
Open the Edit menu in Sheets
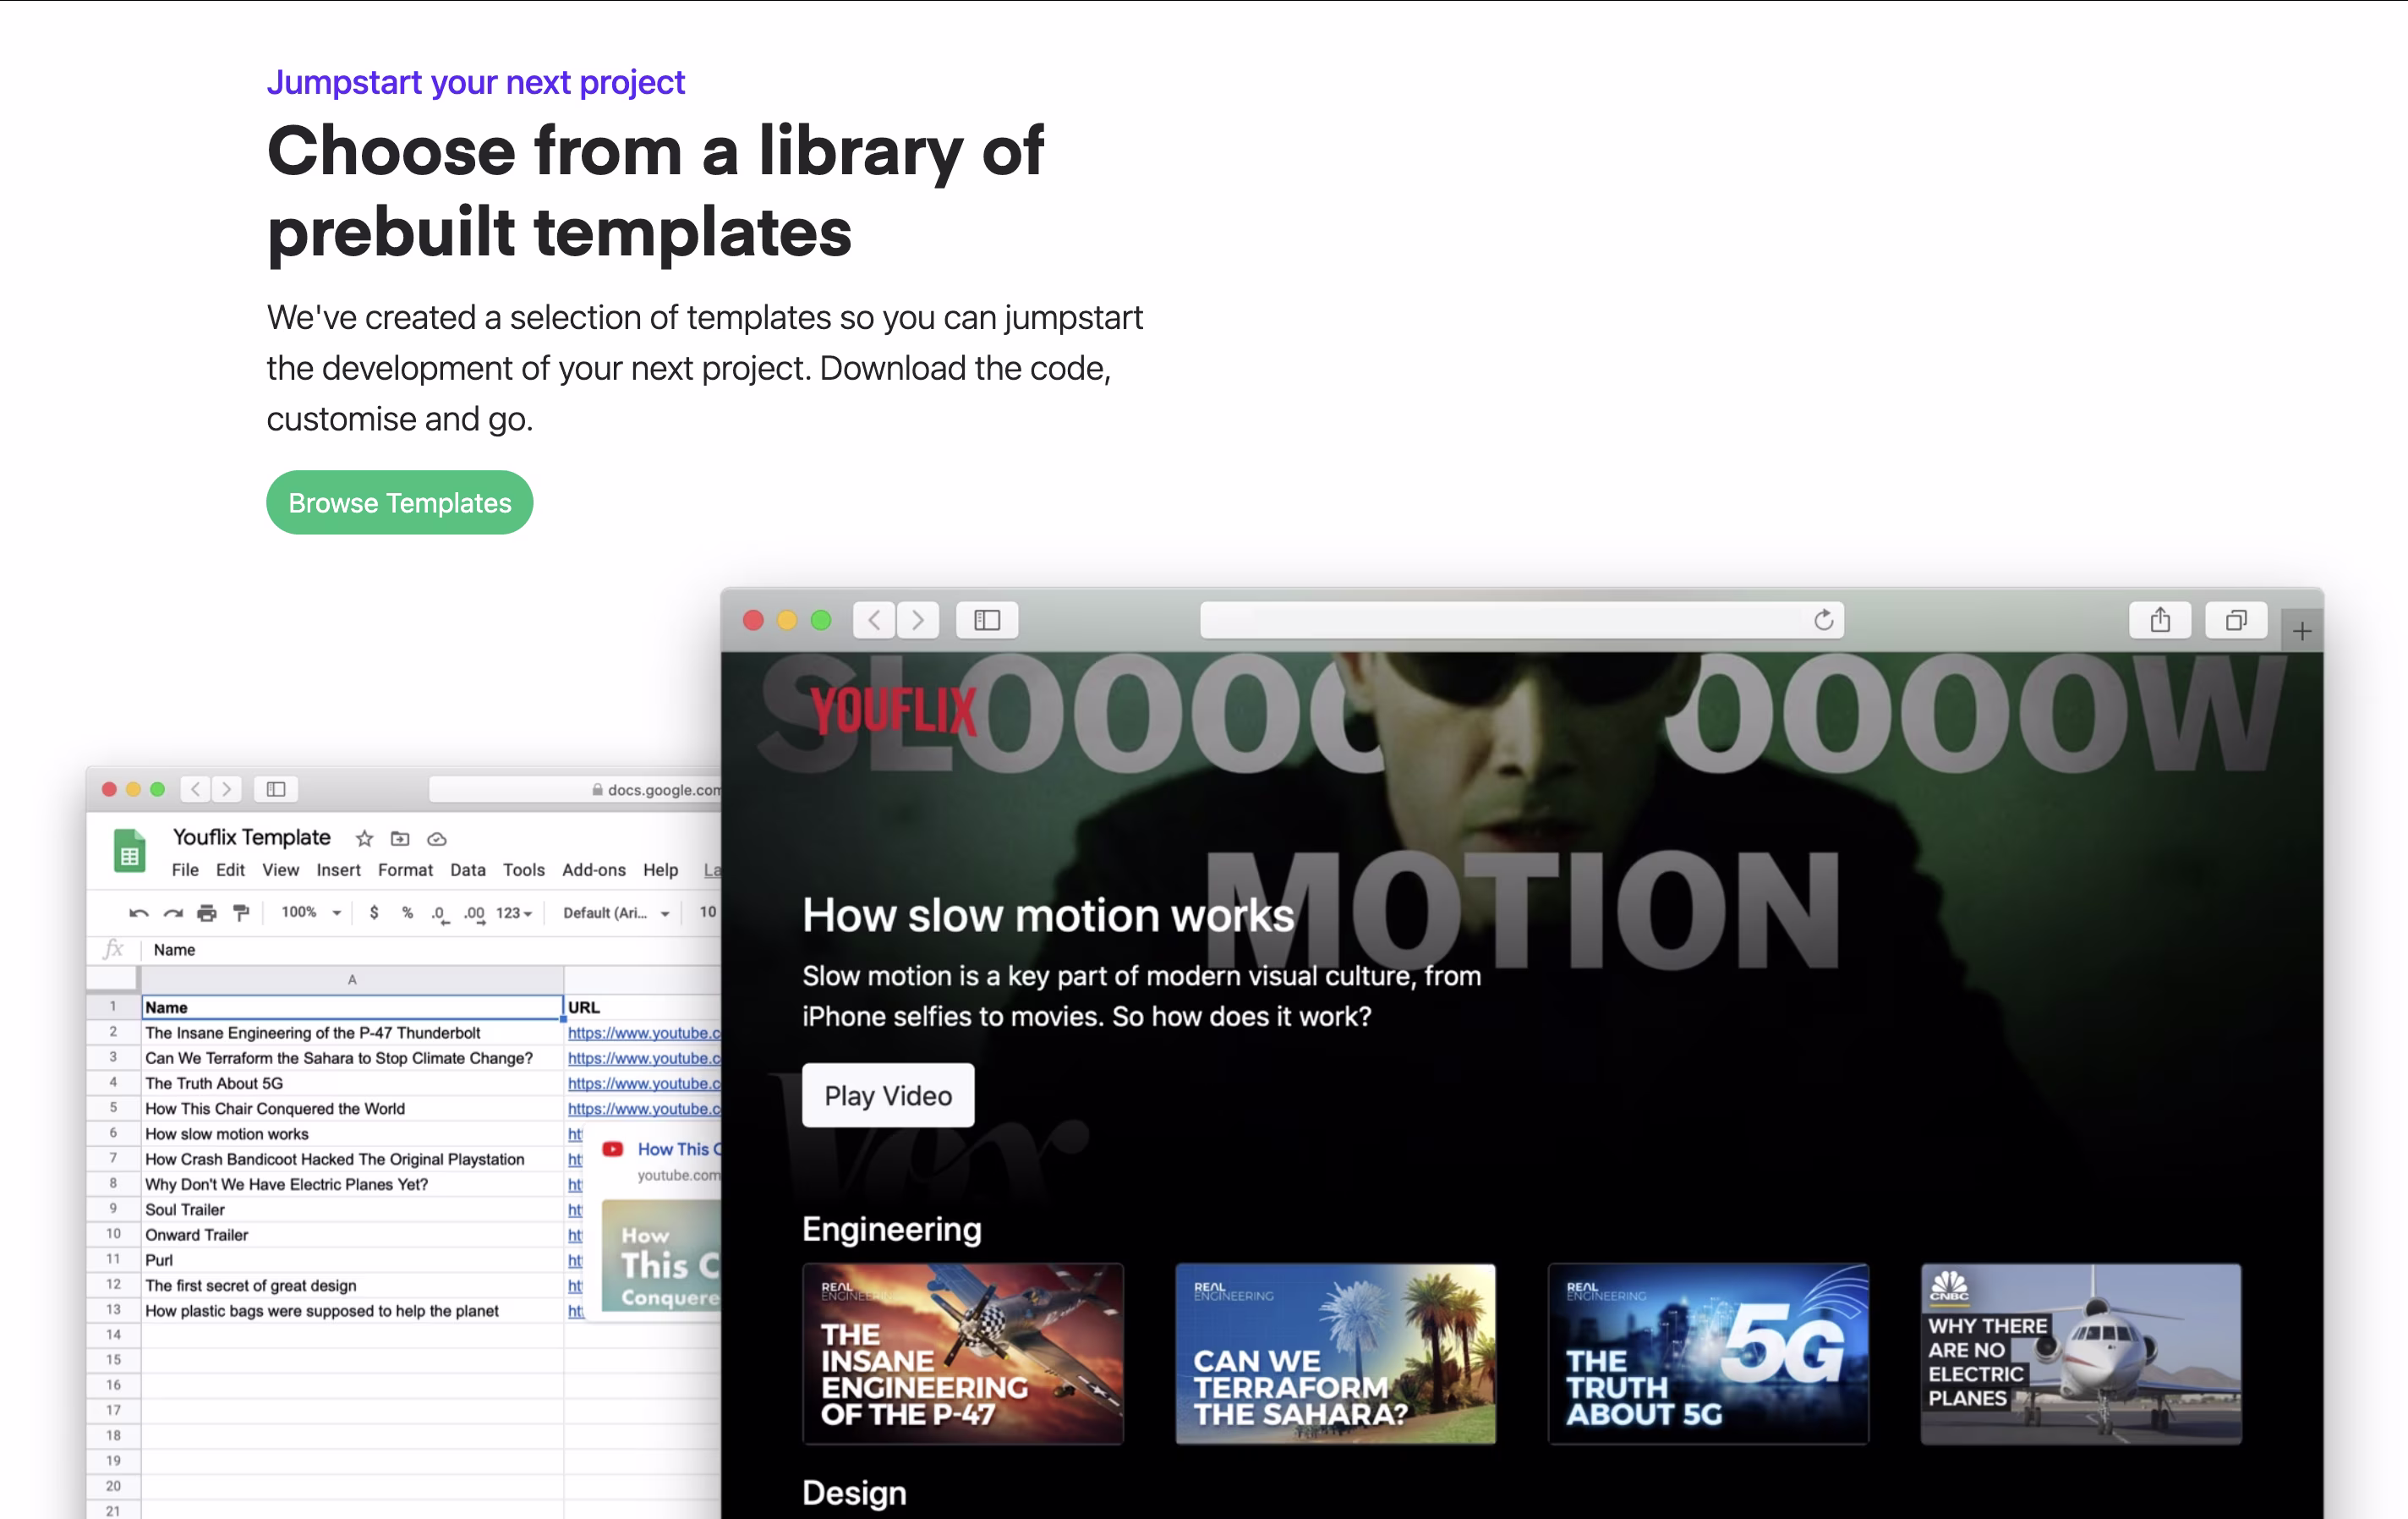pos(230,870)
